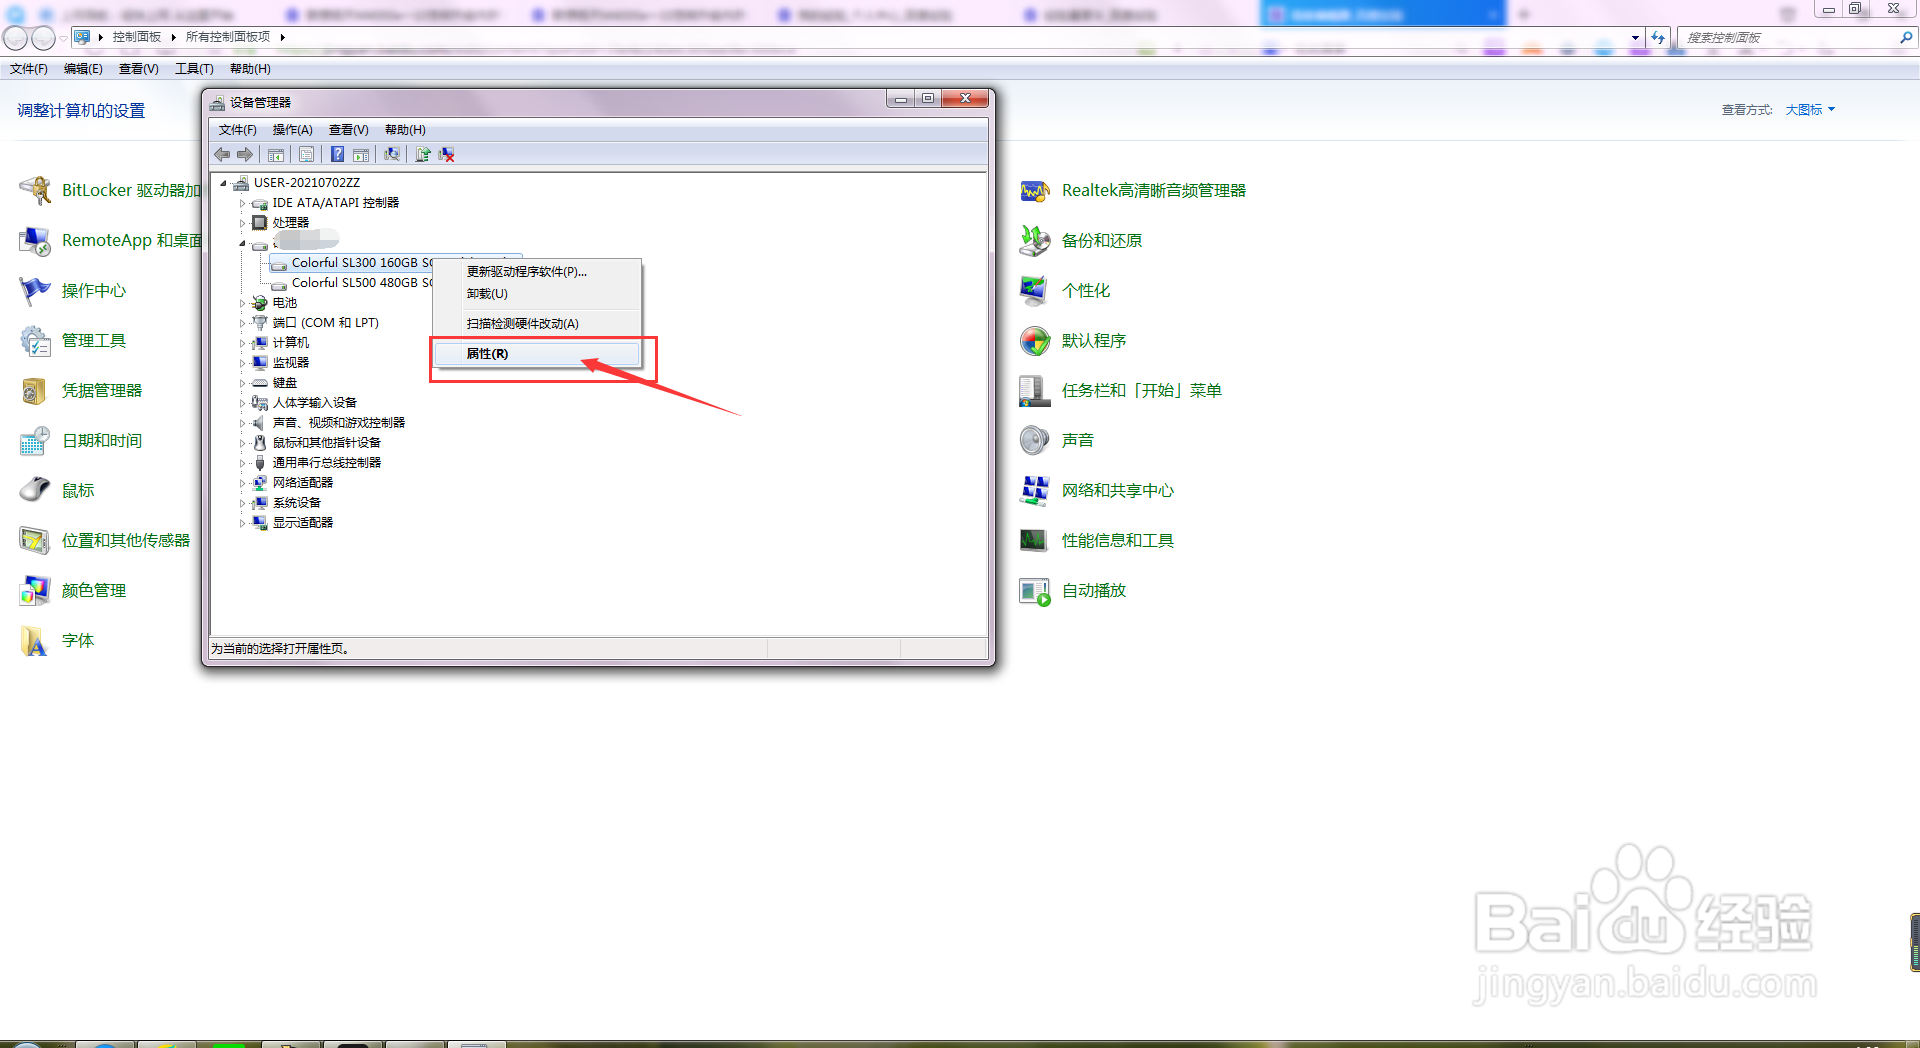
Task: Open 位置和其他传感器 icon
Action: tap(36, 540)
